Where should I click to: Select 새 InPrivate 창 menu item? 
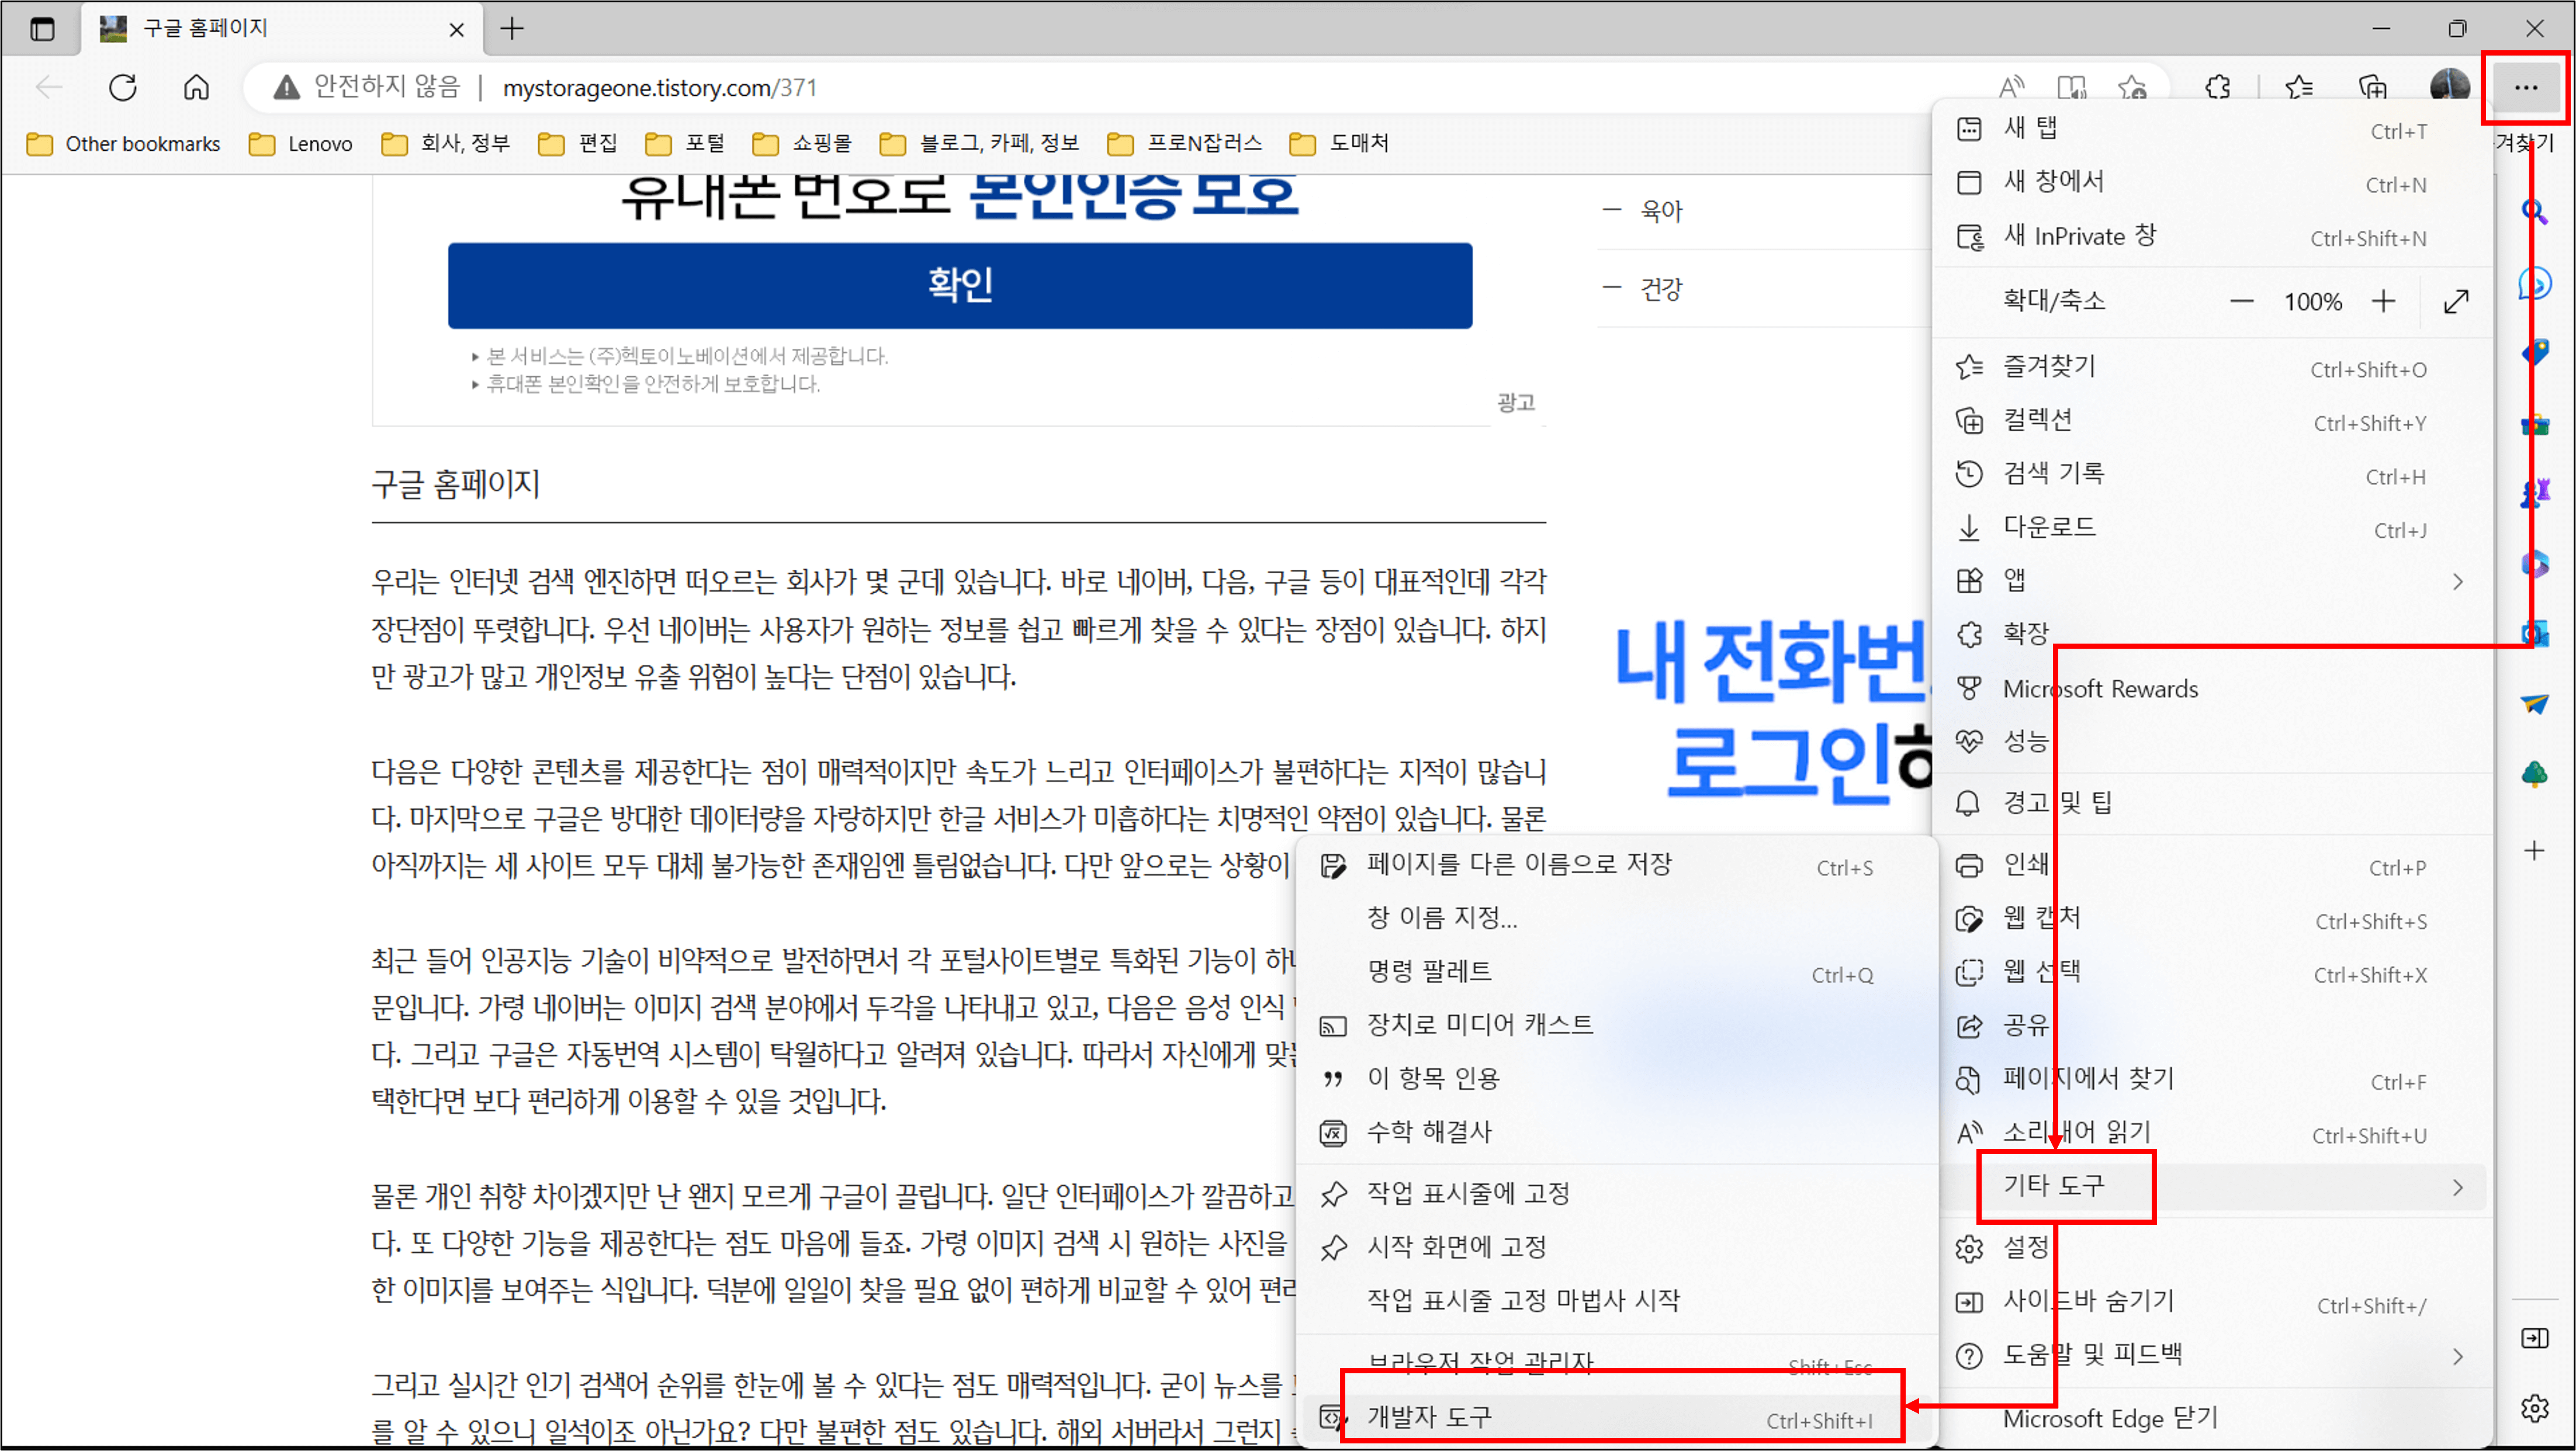(x=2080, y=237)
